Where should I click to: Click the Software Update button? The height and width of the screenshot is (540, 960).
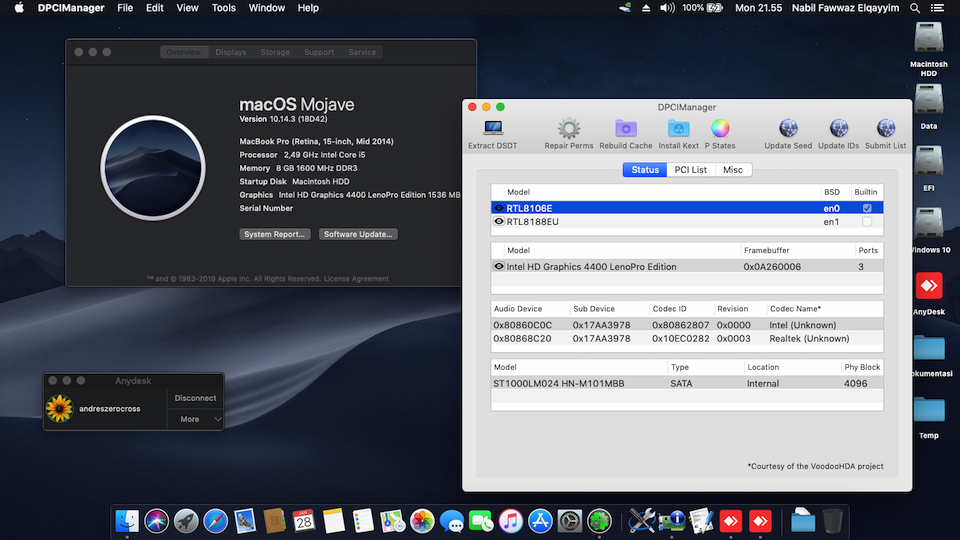pyautogui.click(x=358, y=234)
